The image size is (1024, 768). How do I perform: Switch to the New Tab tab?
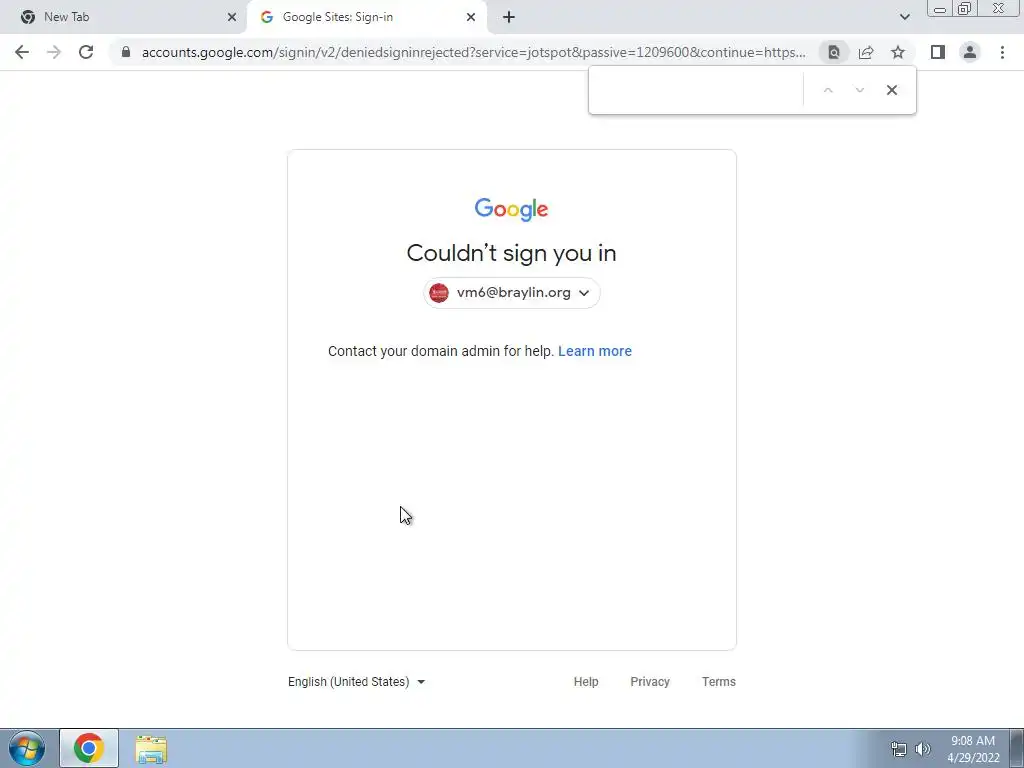pos(124,17)
